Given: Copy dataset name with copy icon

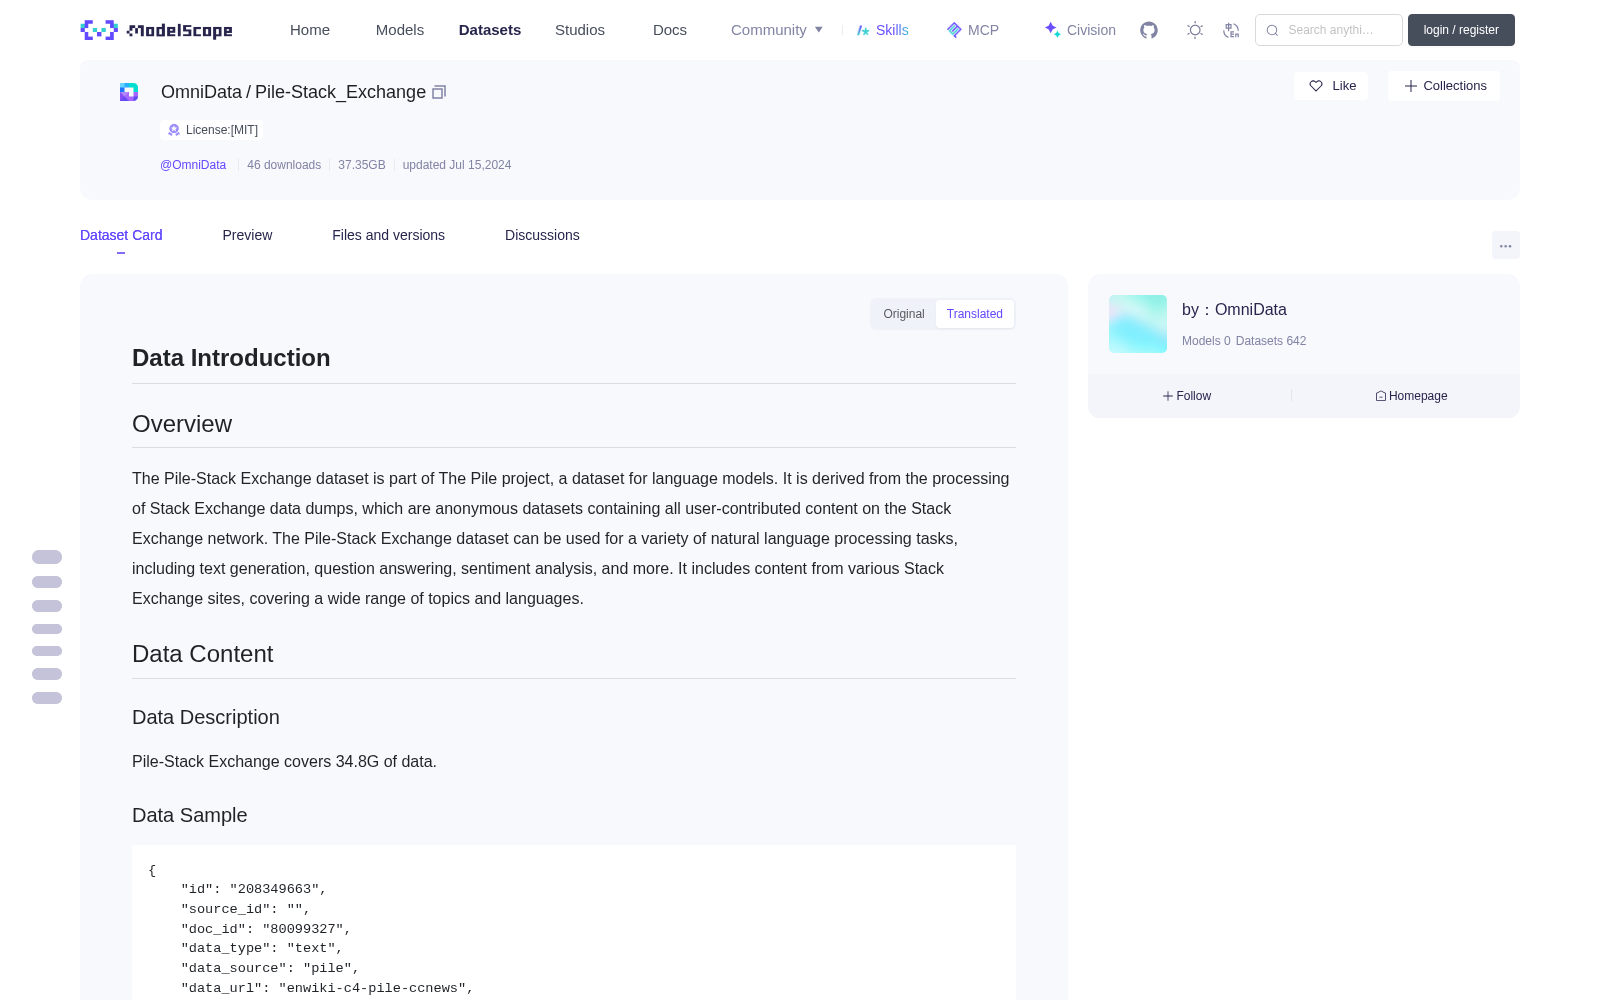Looking at the screenshot, I should (x=439, y=92).
